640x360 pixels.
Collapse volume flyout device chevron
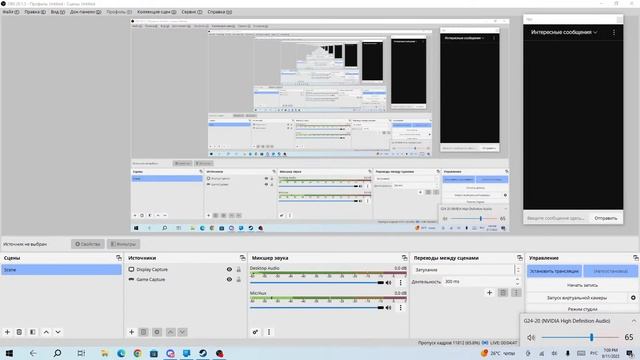tap(634, 321)
